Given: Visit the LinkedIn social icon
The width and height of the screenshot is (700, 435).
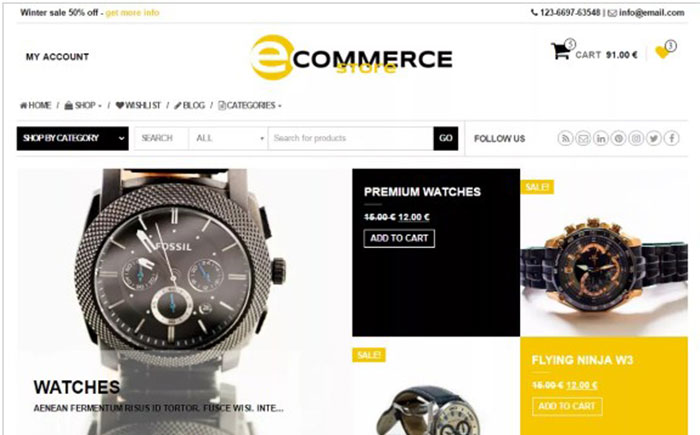Looking at the screenshot, I should [601, 138].
